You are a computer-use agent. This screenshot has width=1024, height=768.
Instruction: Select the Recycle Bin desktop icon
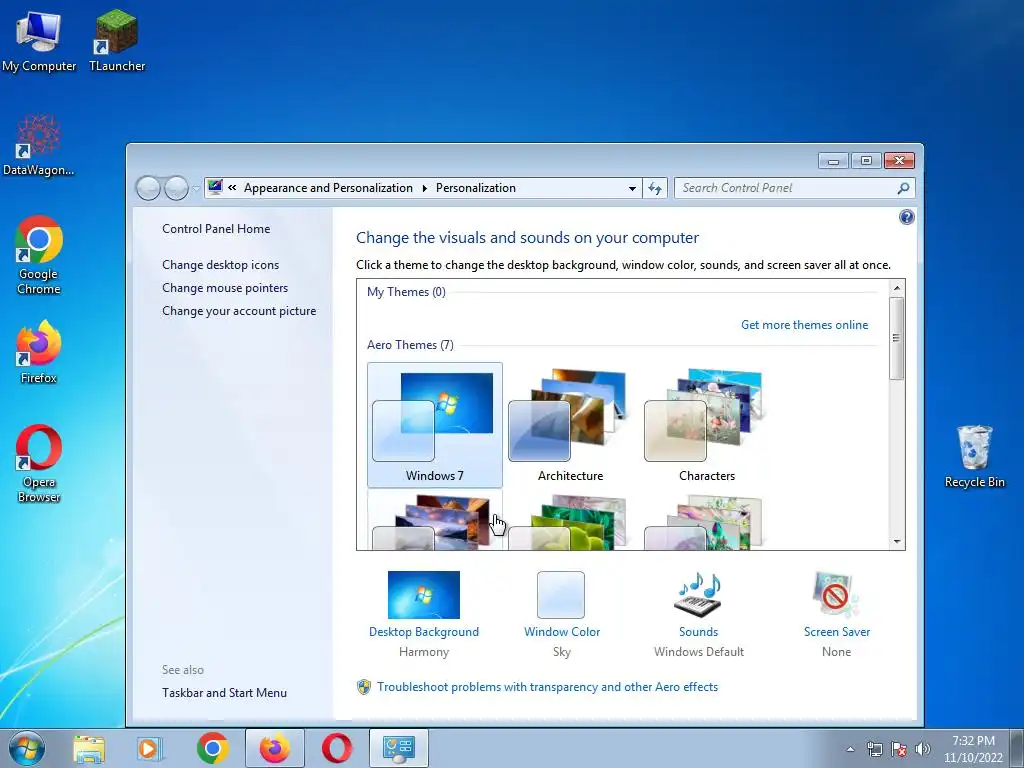[974, 456]
